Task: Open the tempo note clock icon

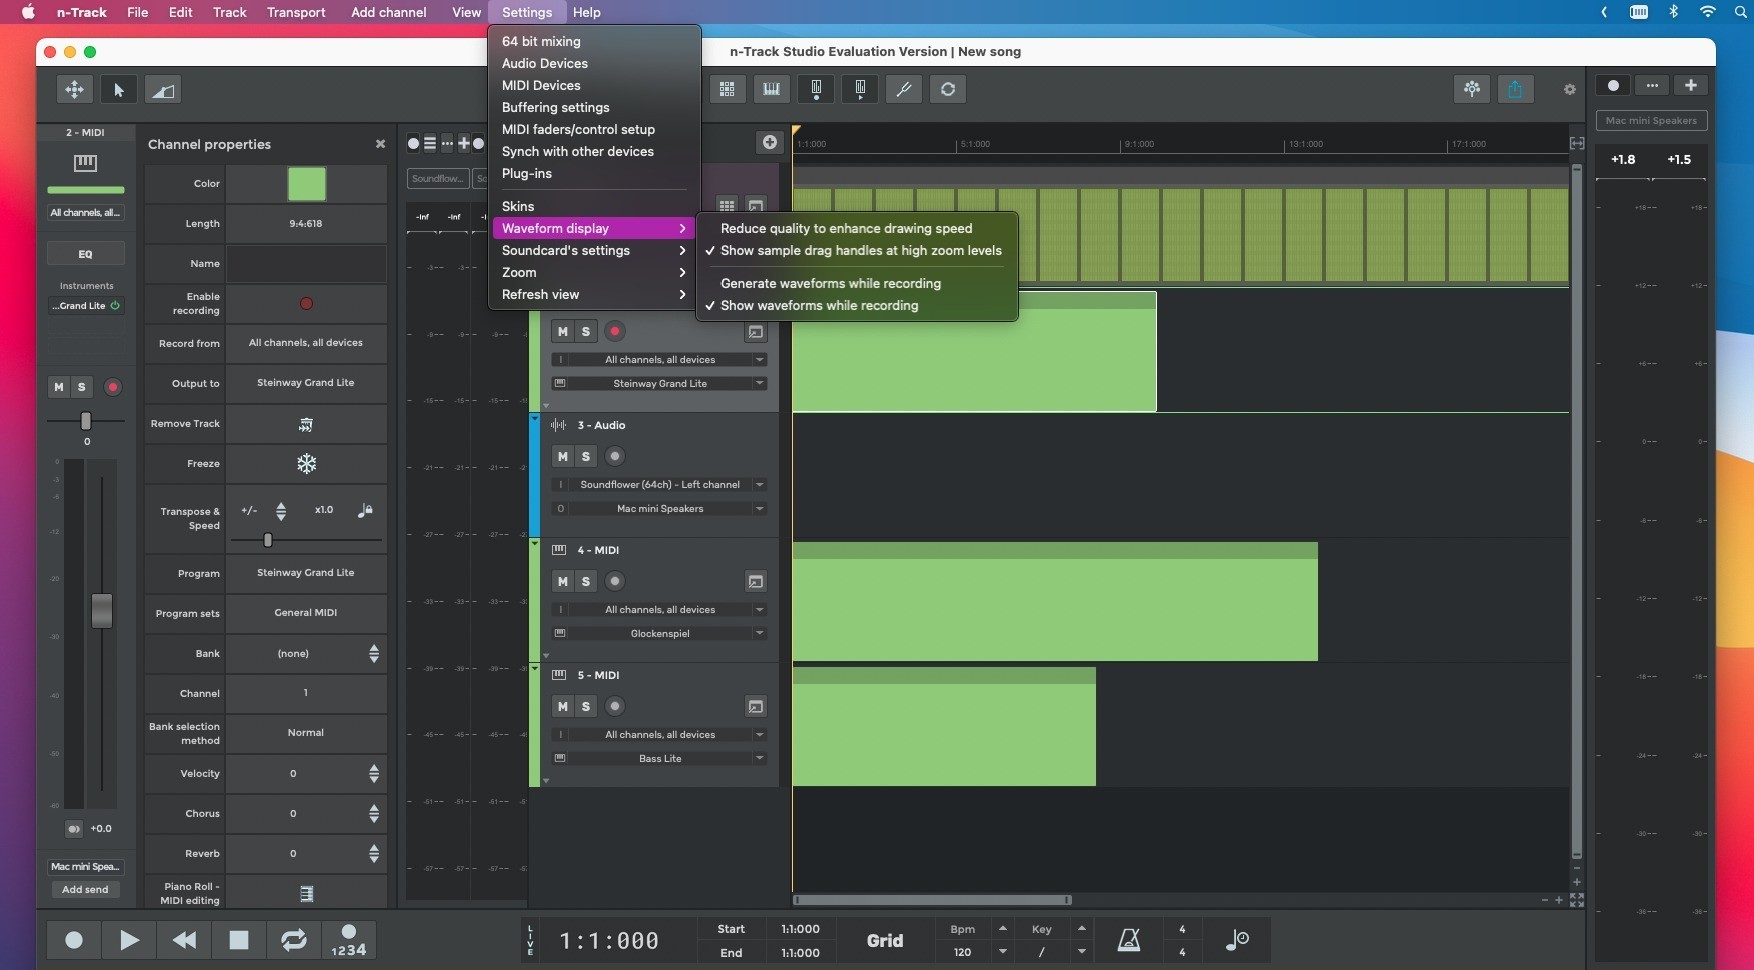Action: pyautogui.click(x=1237, y=940)
